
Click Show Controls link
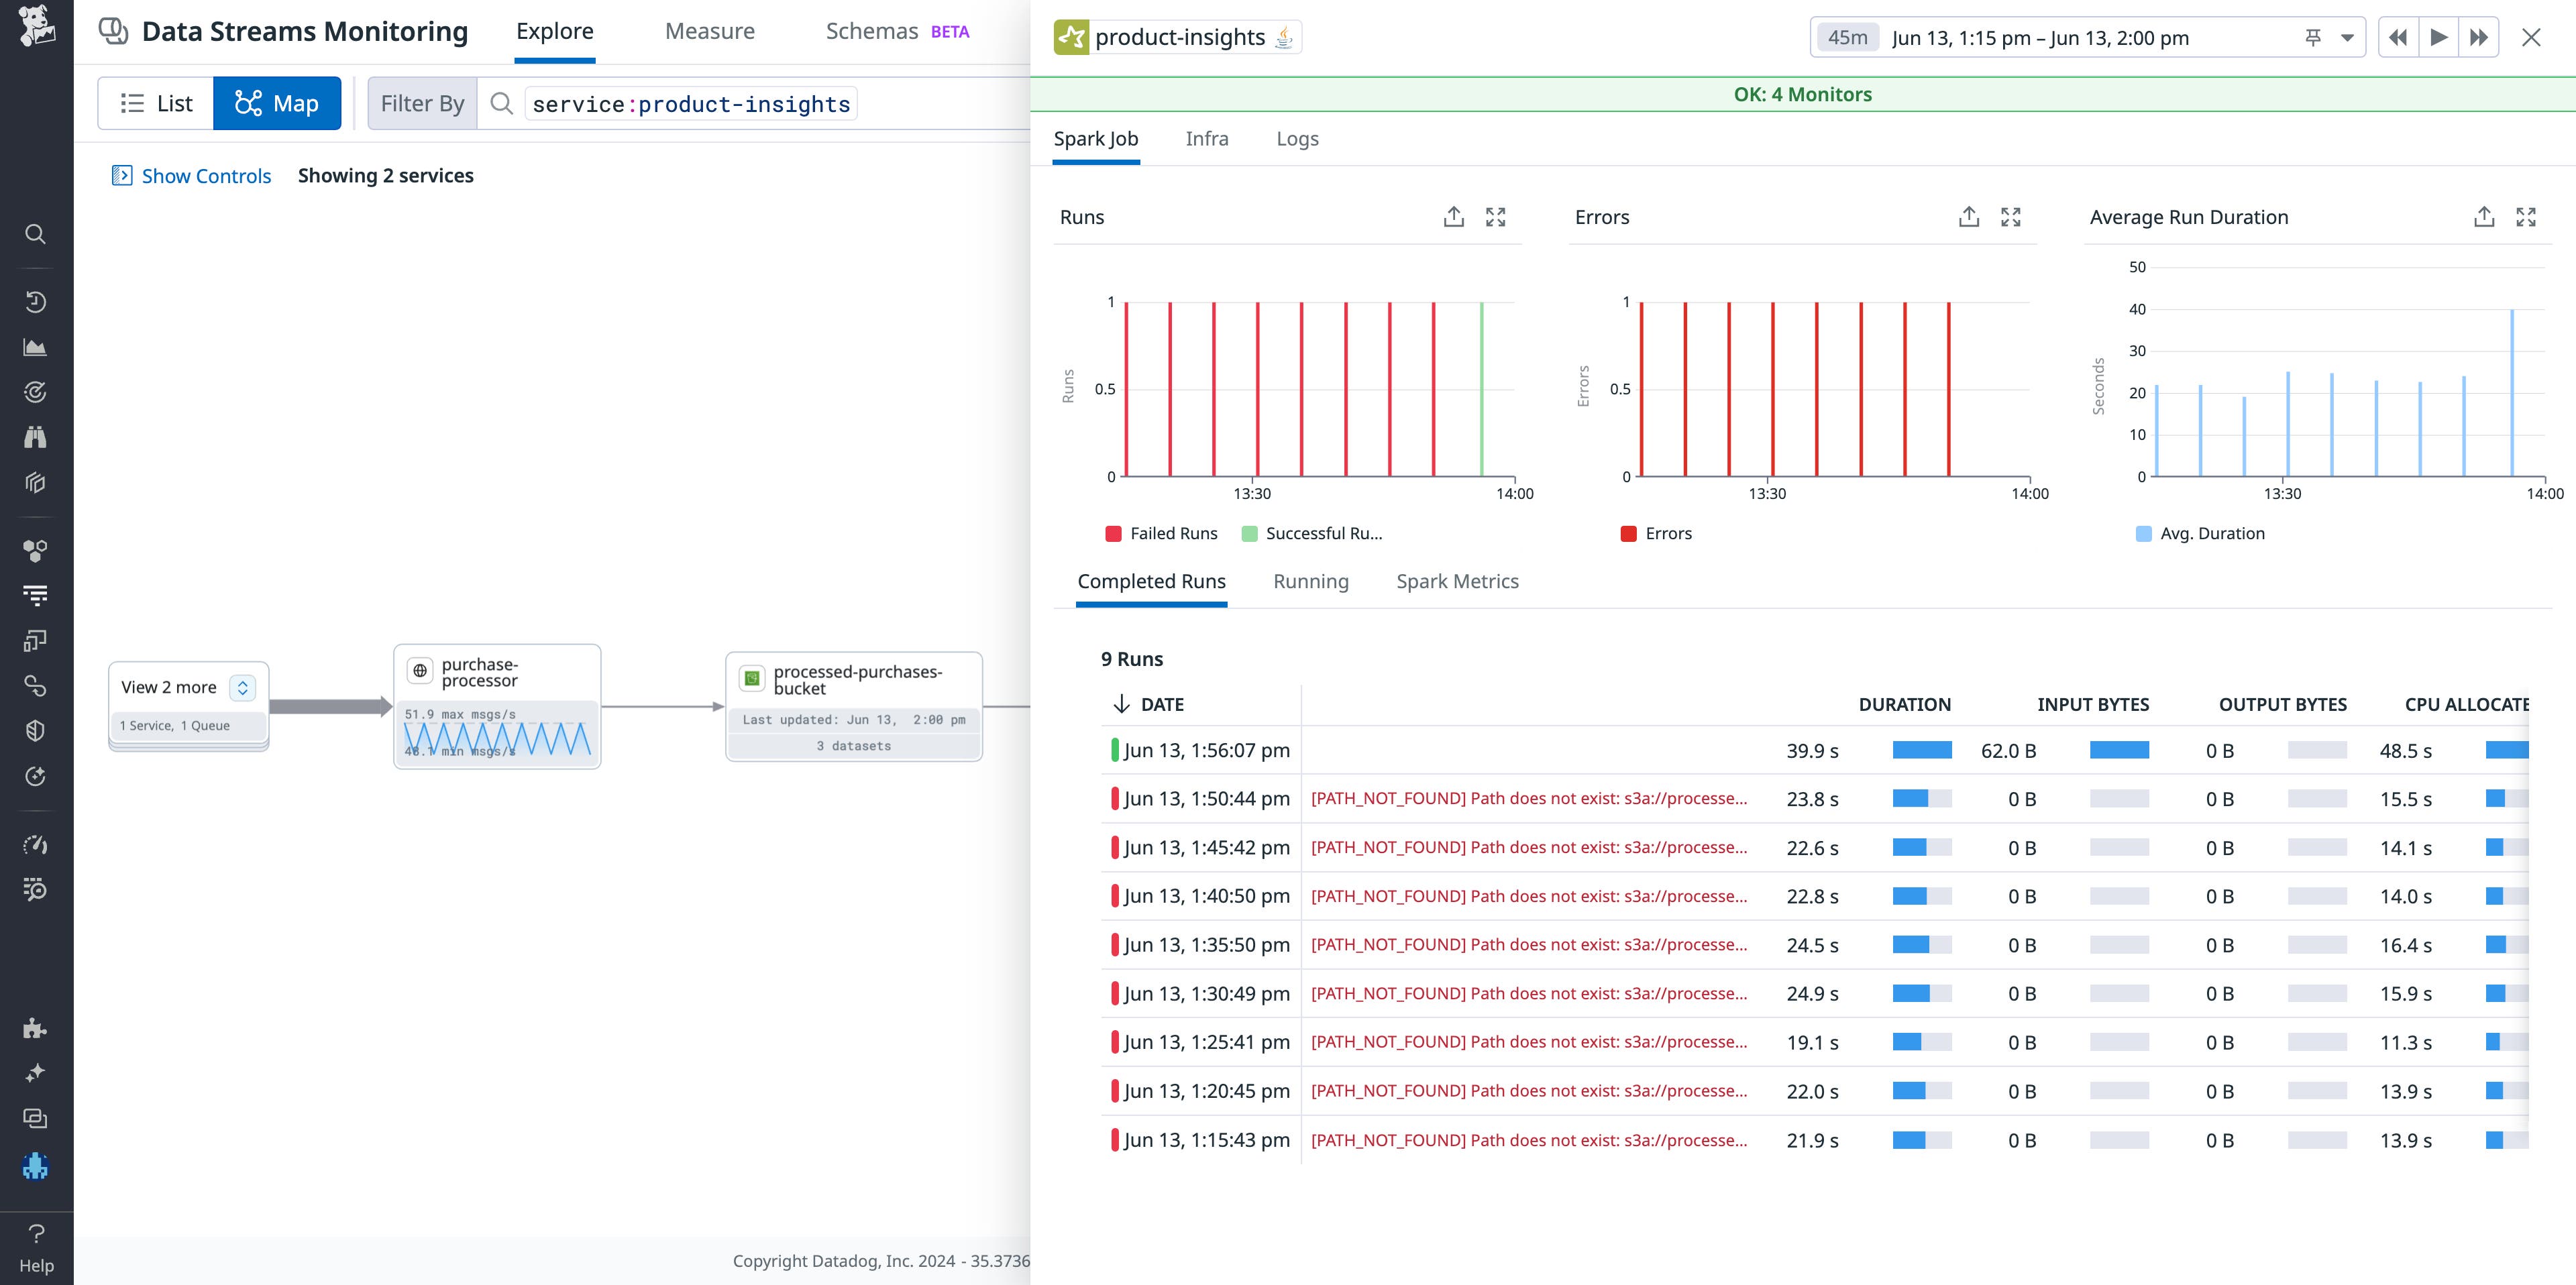coord(191,175)
